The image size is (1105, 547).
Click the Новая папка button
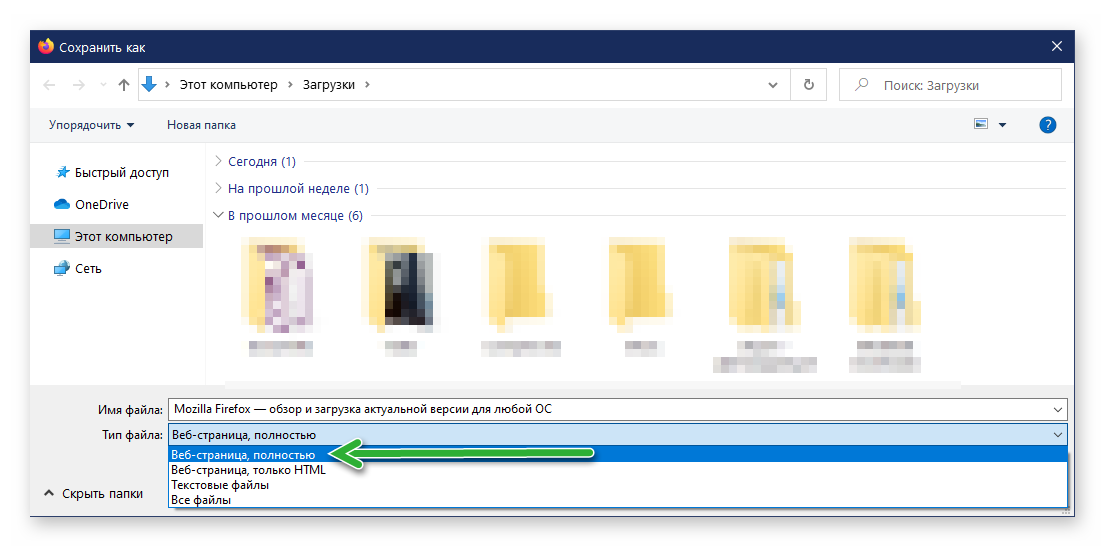click(x=201, y=125)
